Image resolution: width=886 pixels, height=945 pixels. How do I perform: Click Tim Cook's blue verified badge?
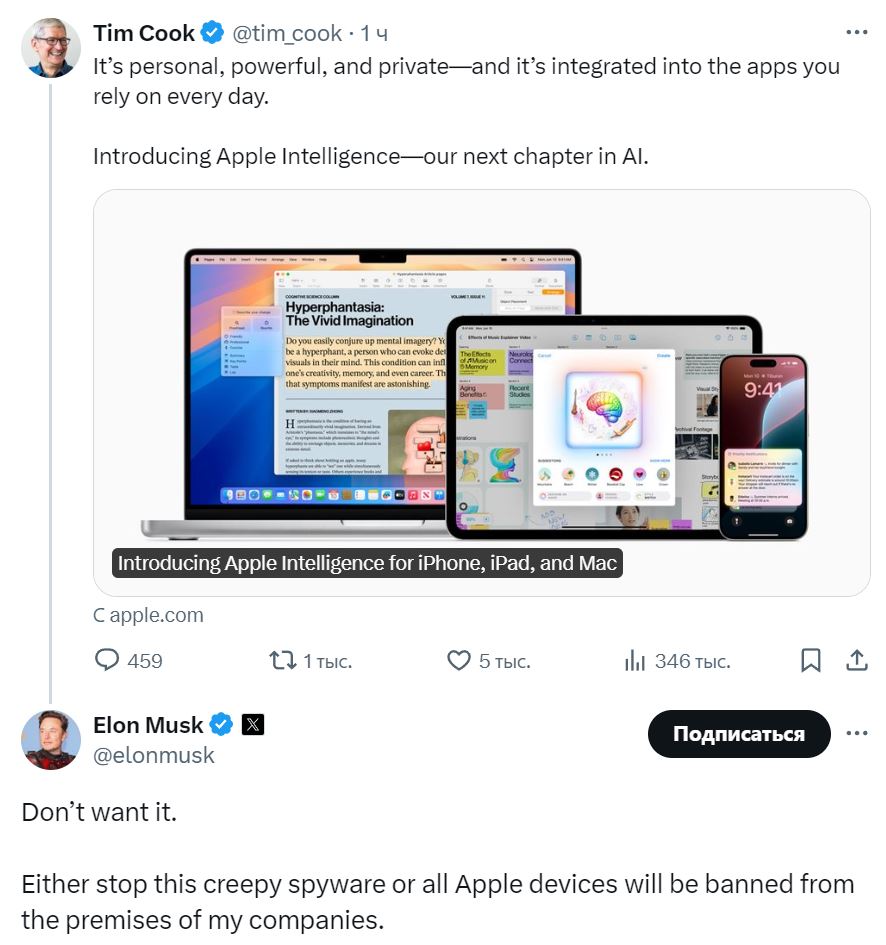[x=212, y=33]
